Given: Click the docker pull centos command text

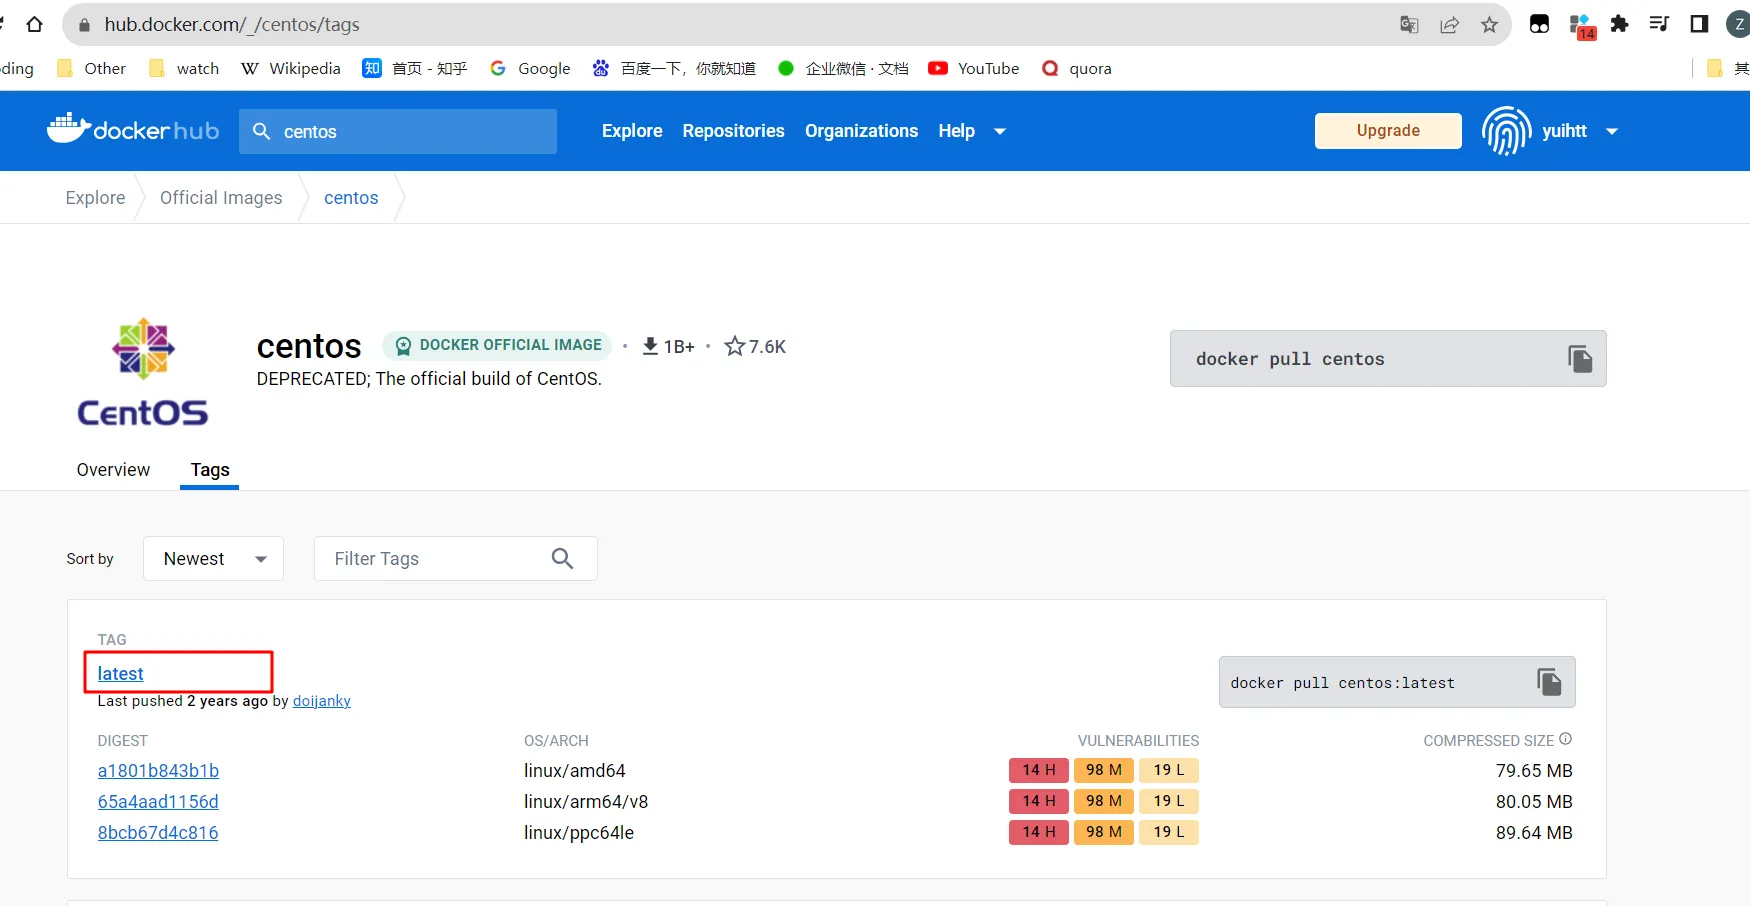Looking at the screenshot, I should coord(1290,359).
